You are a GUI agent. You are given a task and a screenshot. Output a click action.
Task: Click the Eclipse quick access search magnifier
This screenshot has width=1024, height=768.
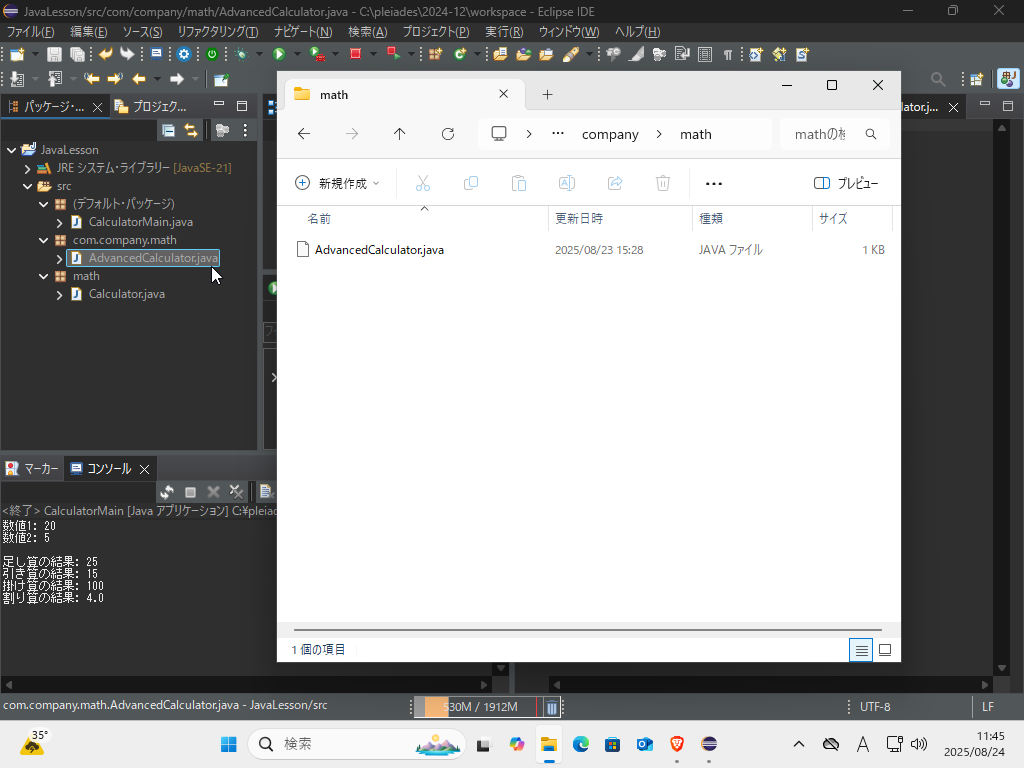[x=938, y=79]
